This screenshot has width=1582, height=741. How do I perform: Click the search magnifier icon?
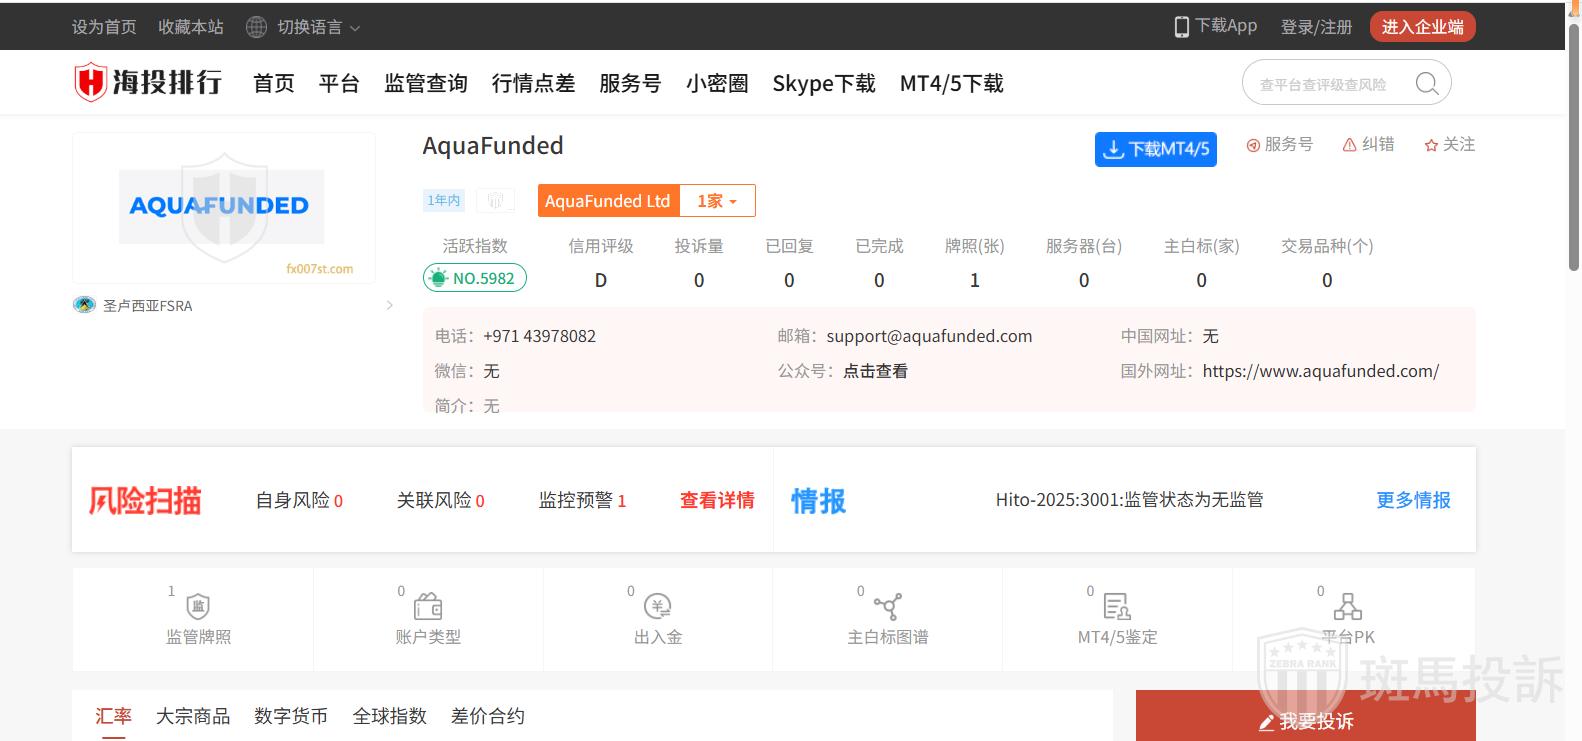1427,84
